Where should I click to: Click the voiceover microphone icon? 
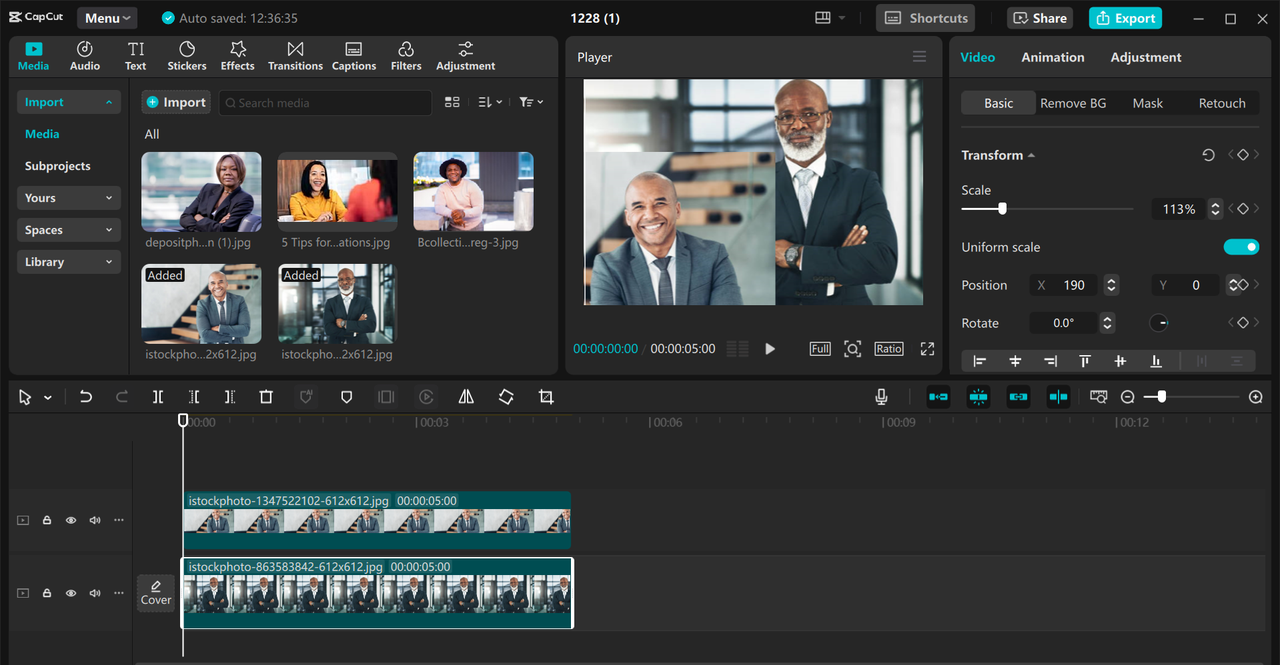point(881,397)
